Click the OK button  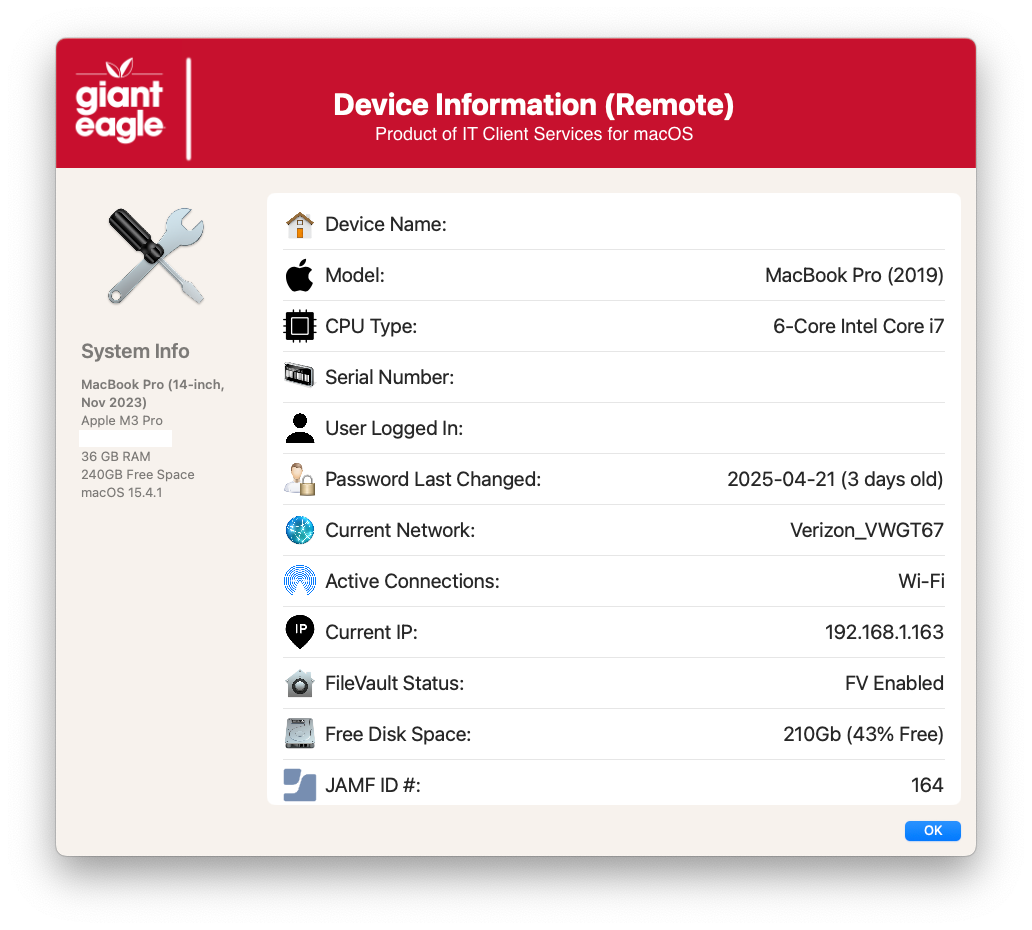932,830
